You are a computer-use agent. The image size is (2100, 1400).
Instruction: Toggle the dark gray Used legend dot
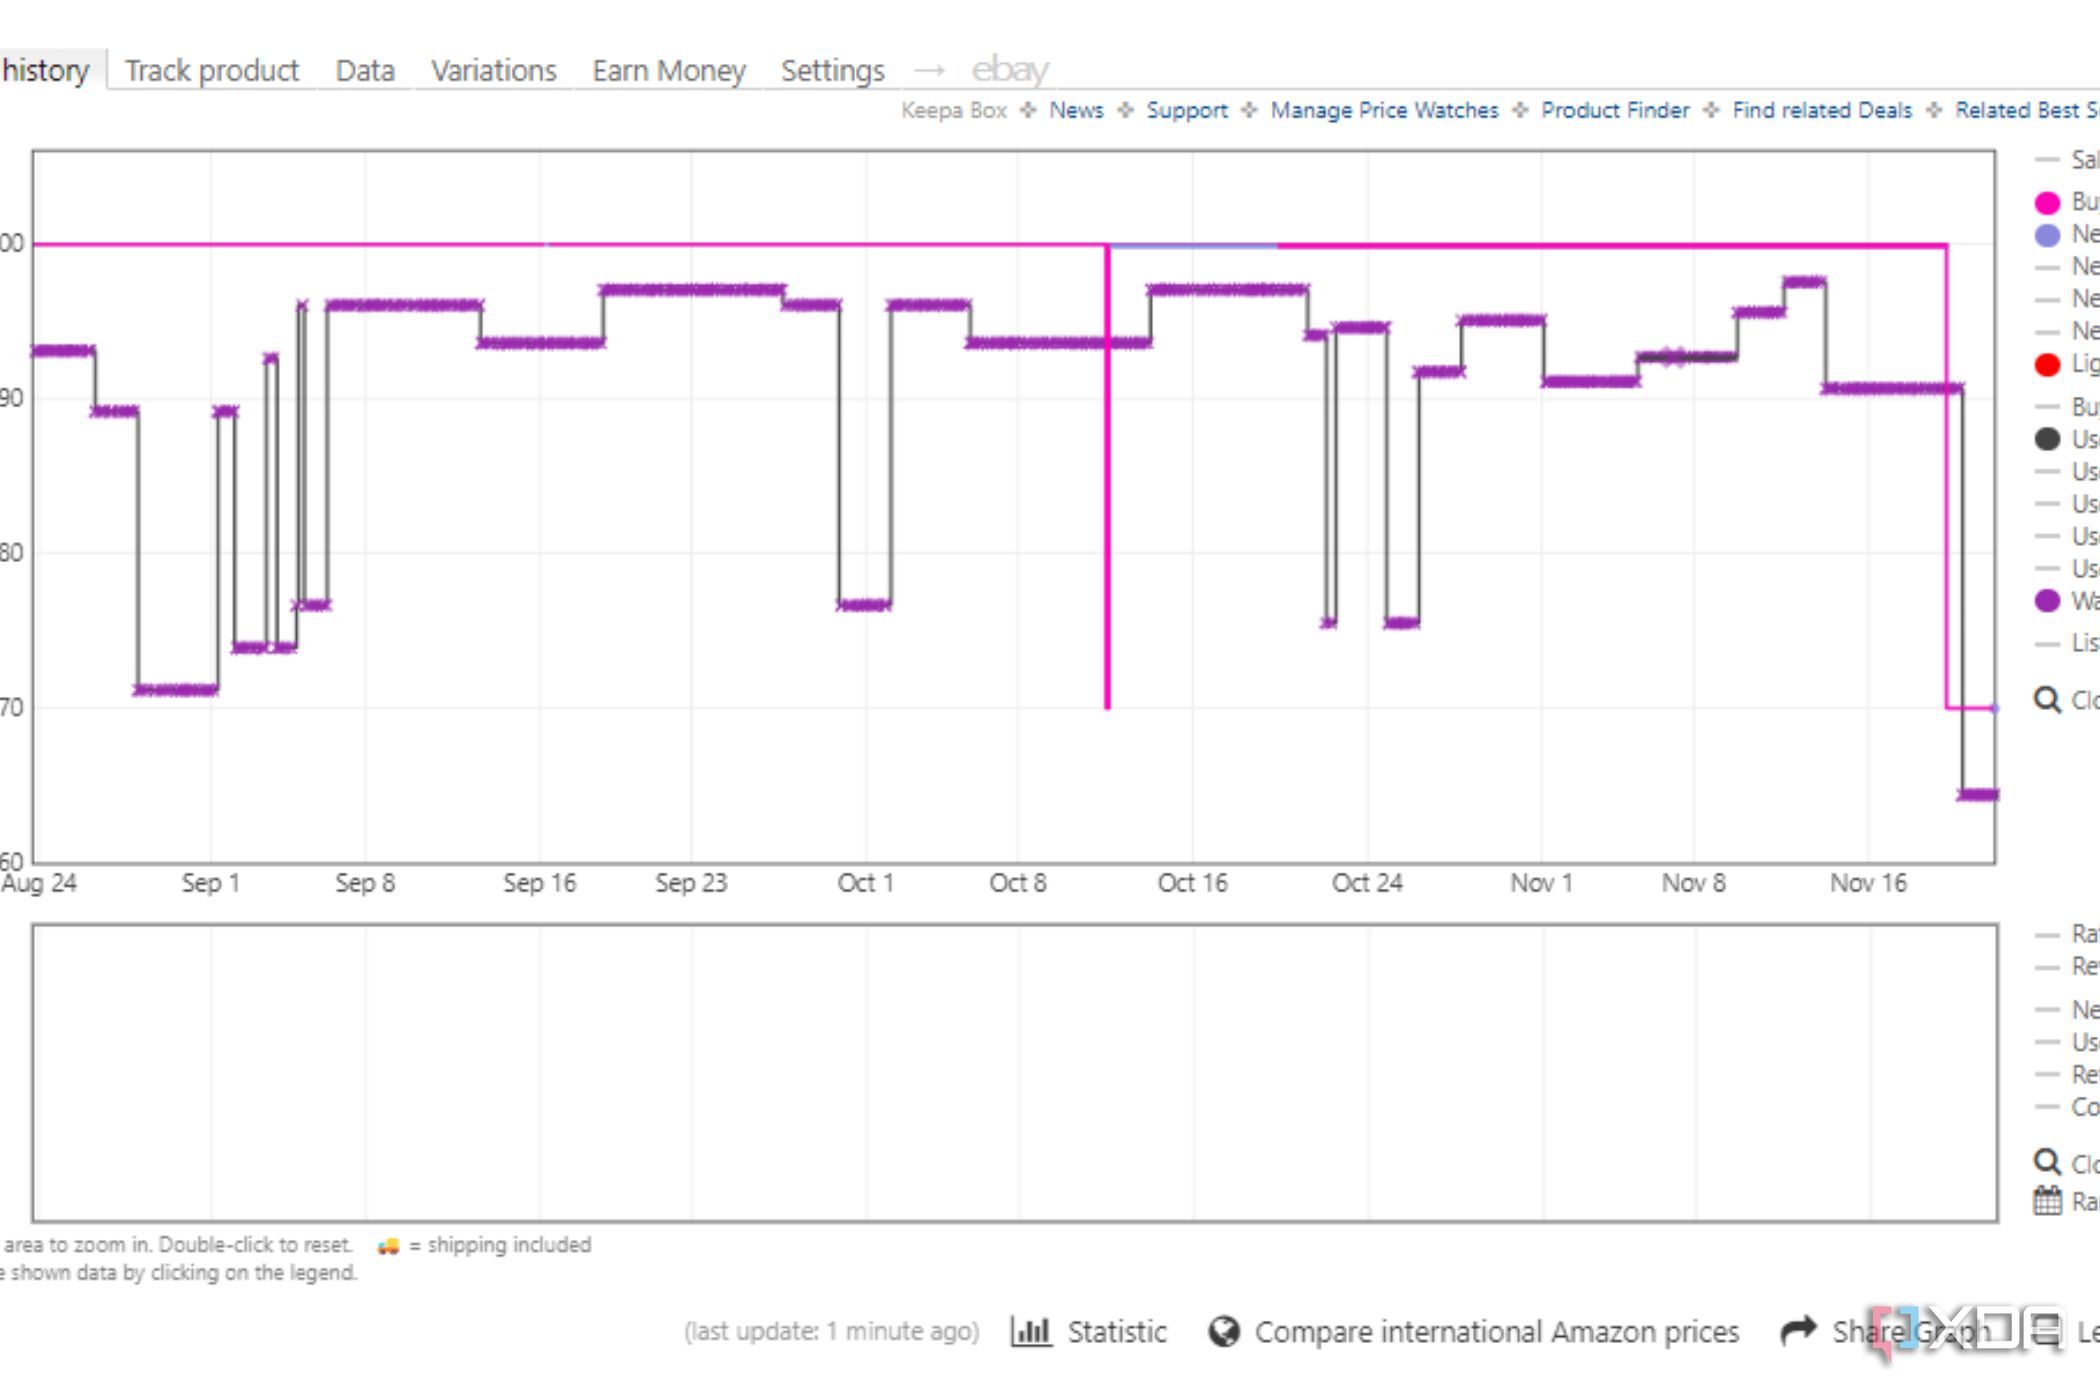point(2047,439)
